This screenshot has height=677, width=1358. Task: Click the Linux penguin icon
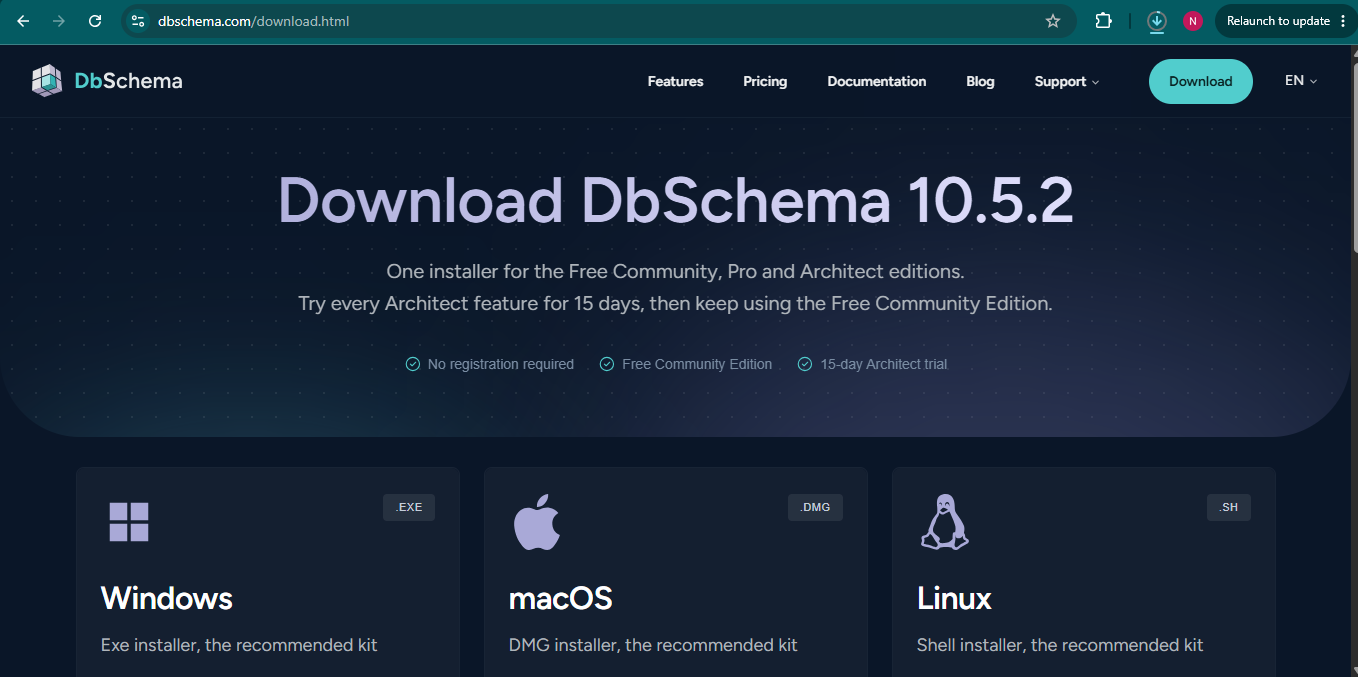coord(945,521)
